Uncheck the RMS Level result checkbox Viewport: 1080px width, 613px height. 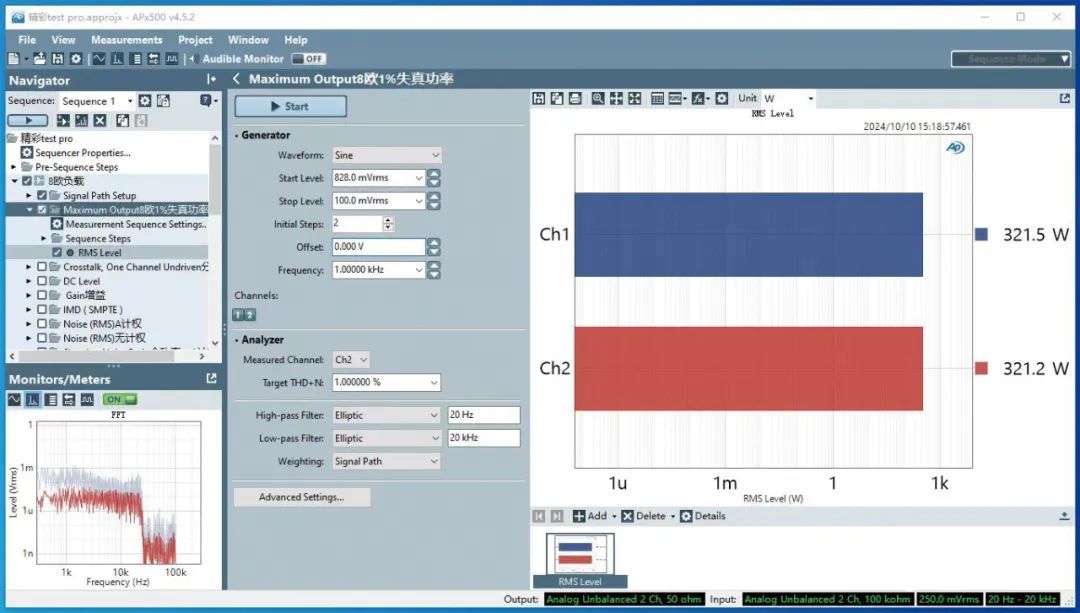[57, 253]
